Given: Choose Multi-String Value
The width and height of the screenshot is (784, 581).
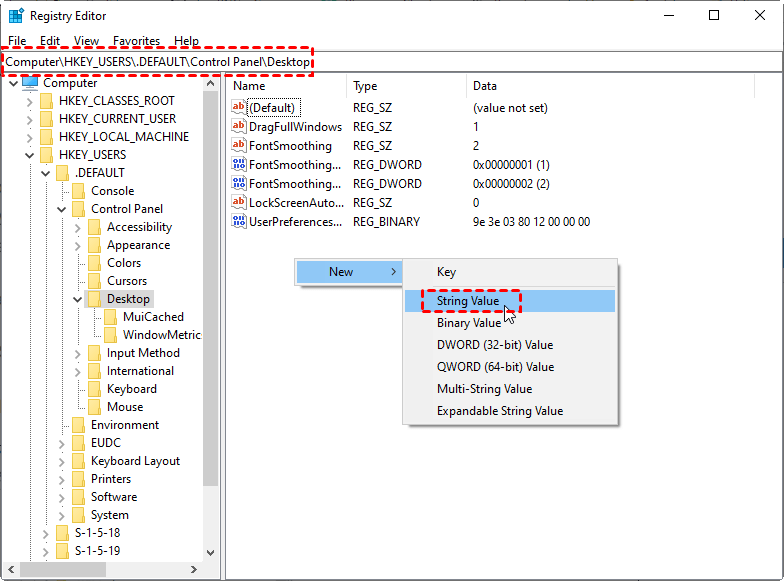Looking at the screenshot, I should (x=510, y=389).
